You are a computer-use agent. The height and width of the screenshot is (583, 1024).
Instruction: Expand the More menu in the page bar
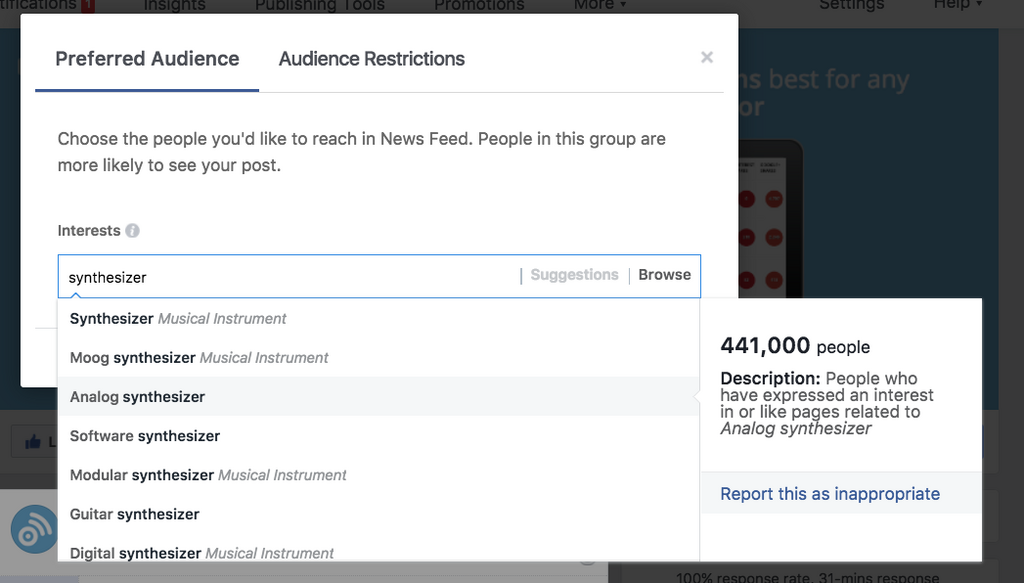pos(600,5)
